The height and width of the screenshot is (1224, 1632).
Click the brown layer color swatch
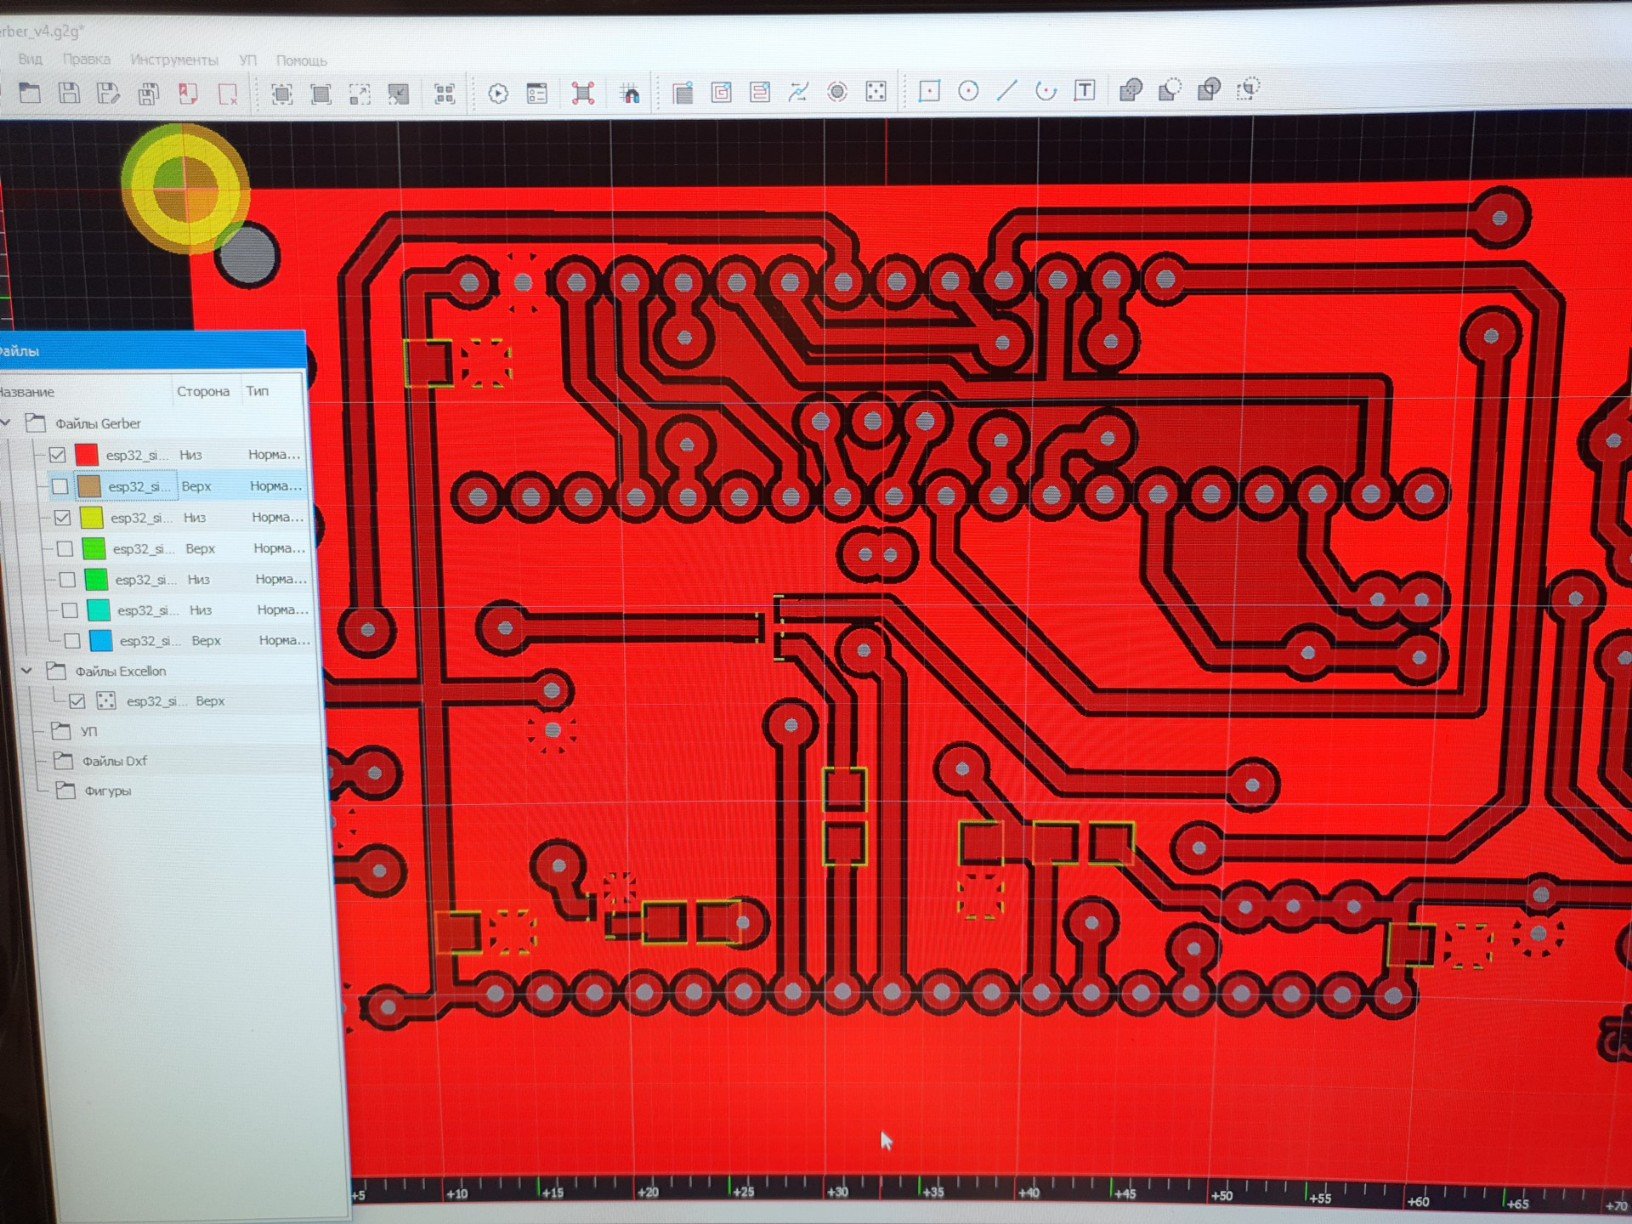[x=89, y=486]
